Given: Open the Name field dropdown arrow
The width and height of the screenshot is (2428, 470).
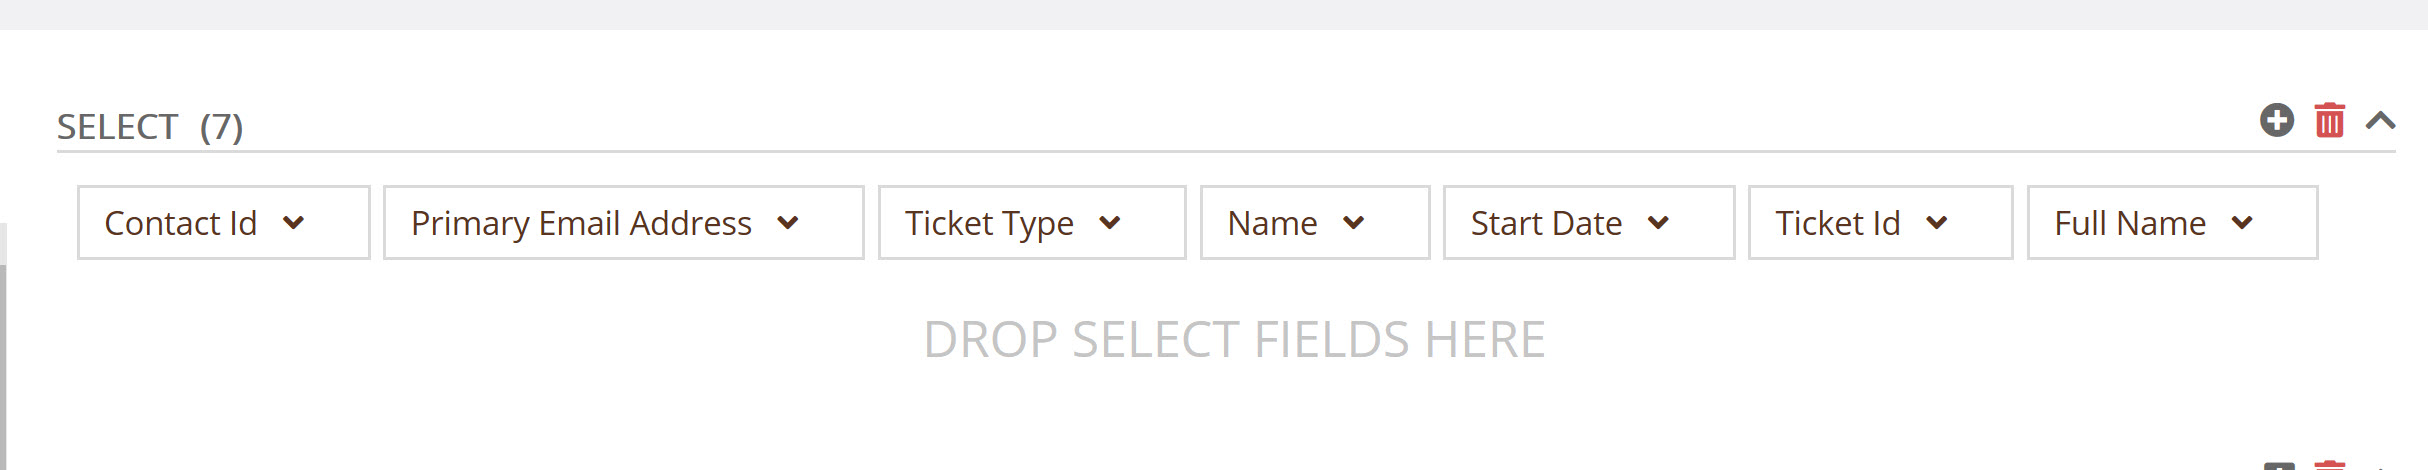Looking at the screenshot, I should point(1354,223).
